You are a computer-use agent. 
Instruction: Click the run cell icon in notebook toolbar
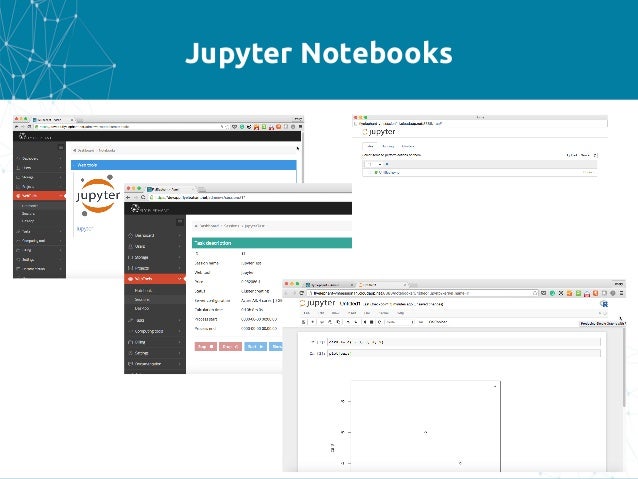coord(365,322)
